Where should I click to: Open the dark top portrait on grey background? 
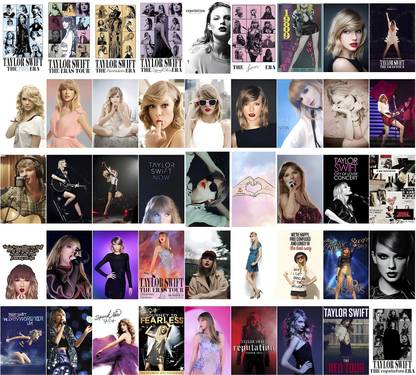pyautogui.click(x=254, y=113)
